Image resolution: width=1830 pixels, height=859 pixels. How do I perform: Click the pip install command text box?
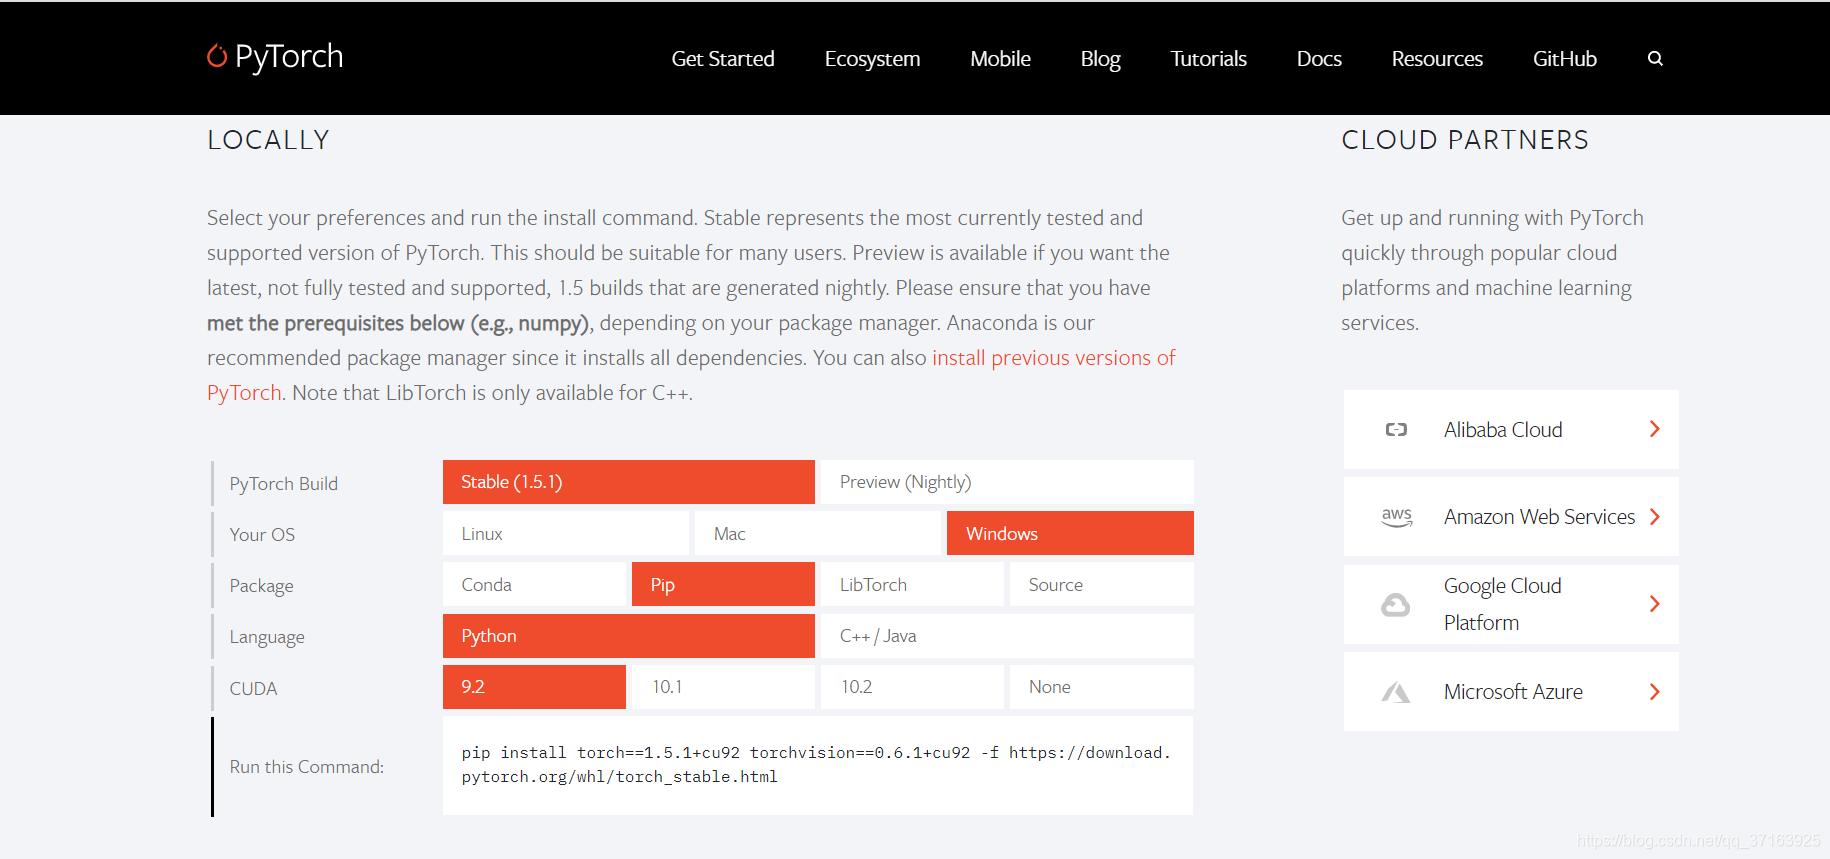pos(818,765)
